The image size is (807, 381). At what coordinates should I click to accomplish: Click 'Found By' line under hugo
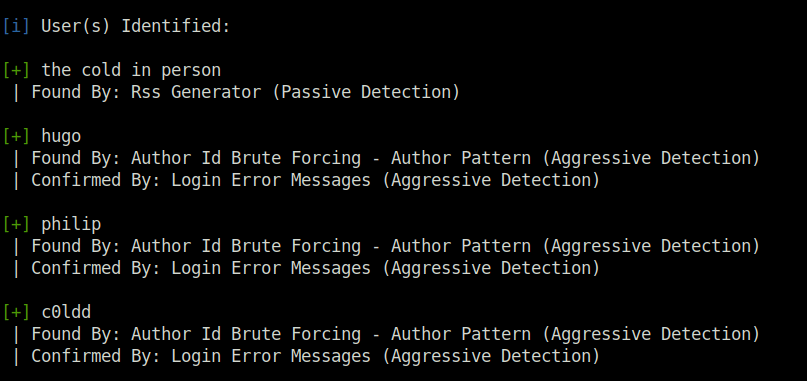tap(386, 159)
